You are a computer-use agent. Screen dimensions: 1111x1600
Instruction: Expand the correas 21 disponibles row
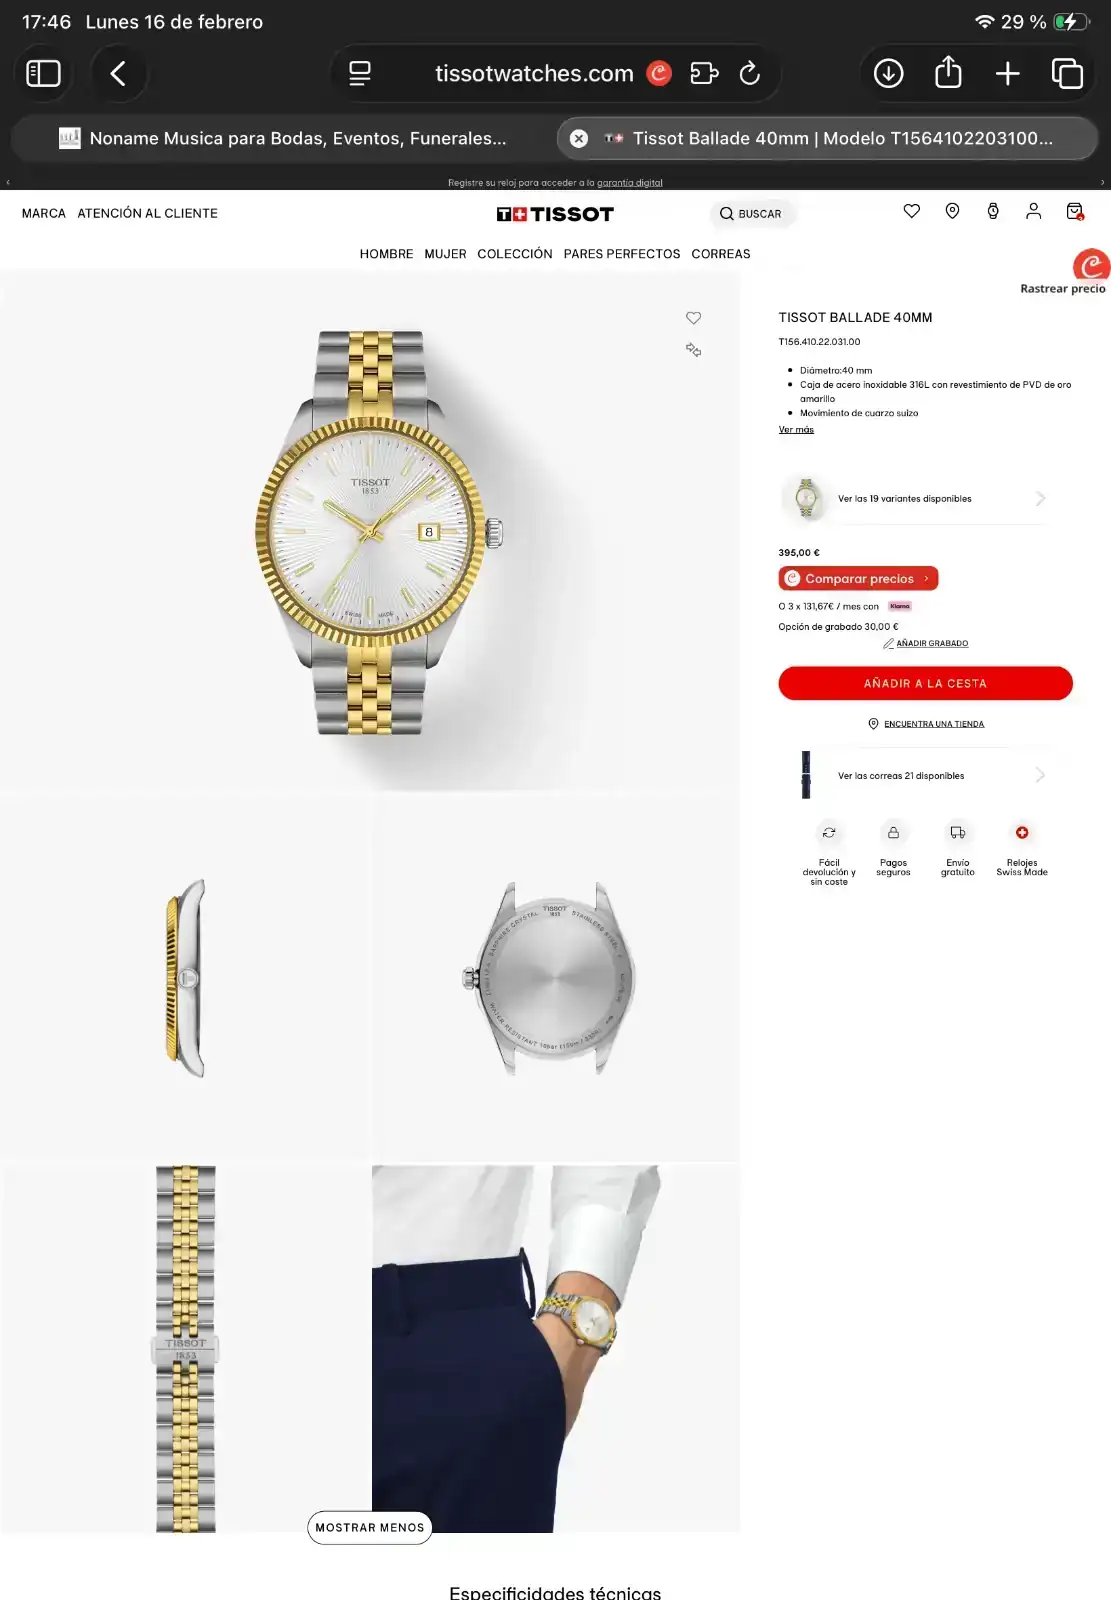914,775
